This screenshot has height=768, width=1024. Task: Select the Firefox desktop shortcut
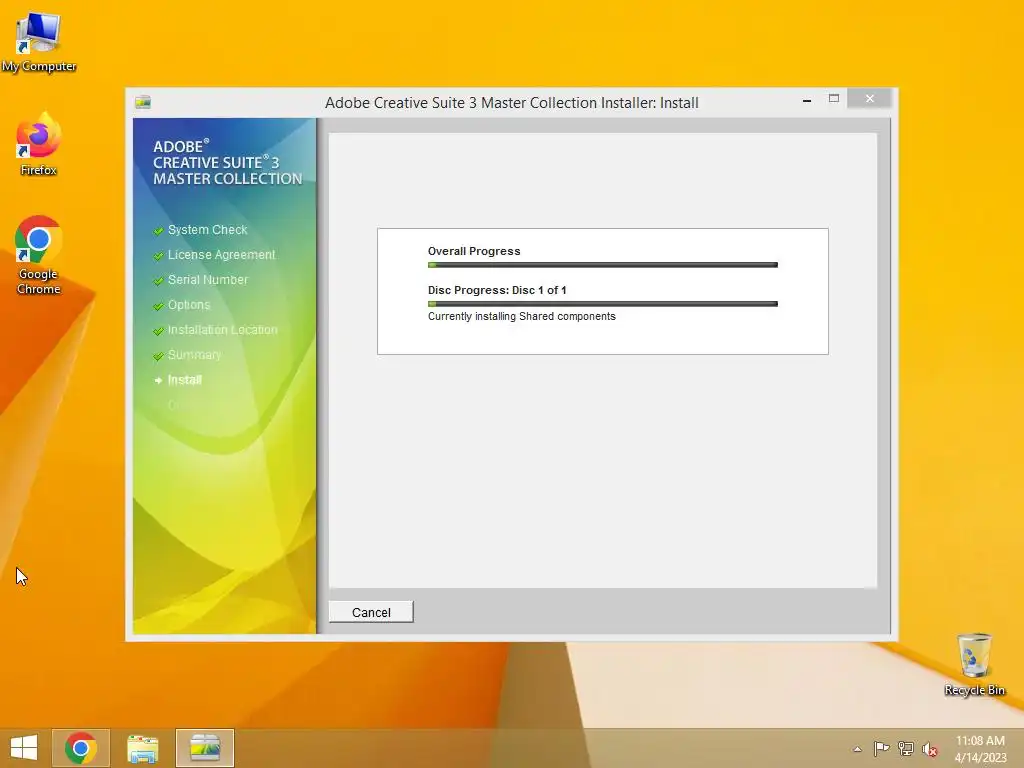point(39,144)
